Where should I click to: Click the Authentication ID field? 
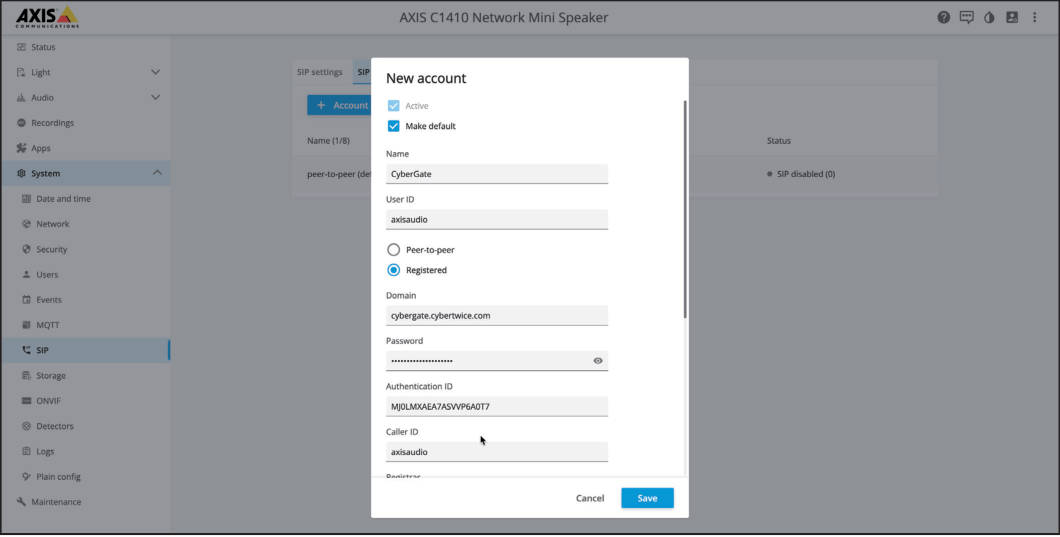[x=497, y=406]
